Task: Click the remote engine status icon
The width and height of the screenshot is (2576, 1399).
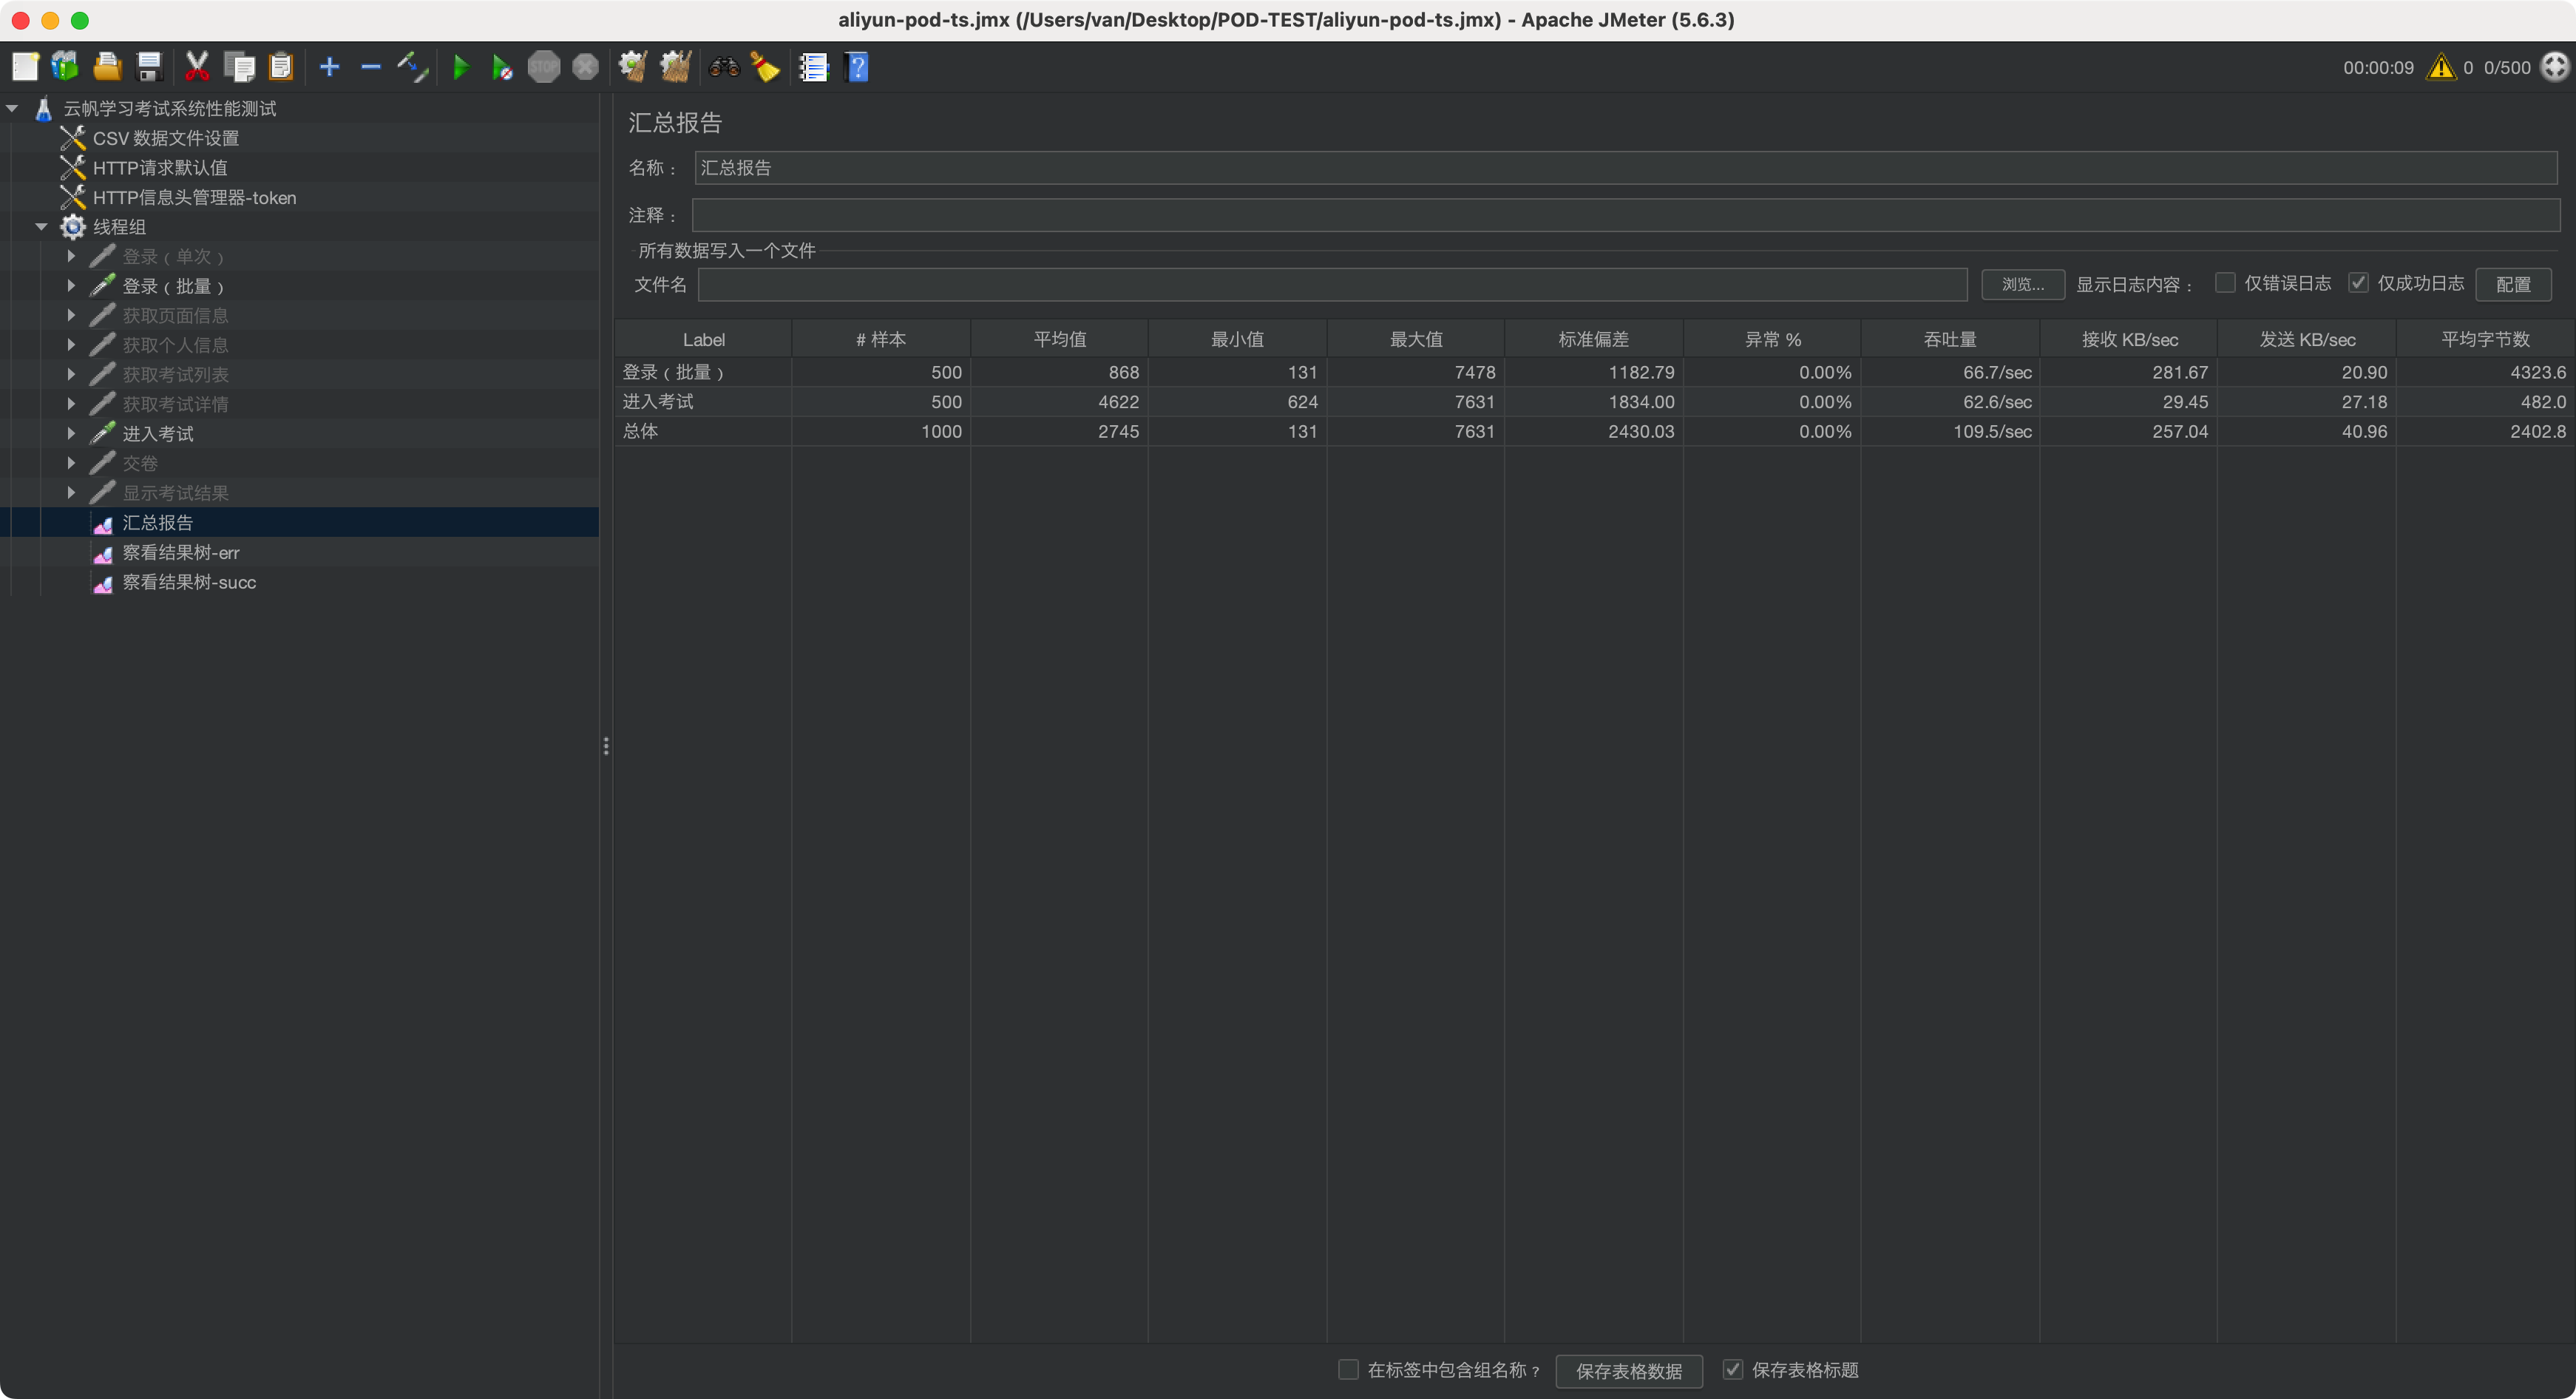Action: pos(2555,67)
